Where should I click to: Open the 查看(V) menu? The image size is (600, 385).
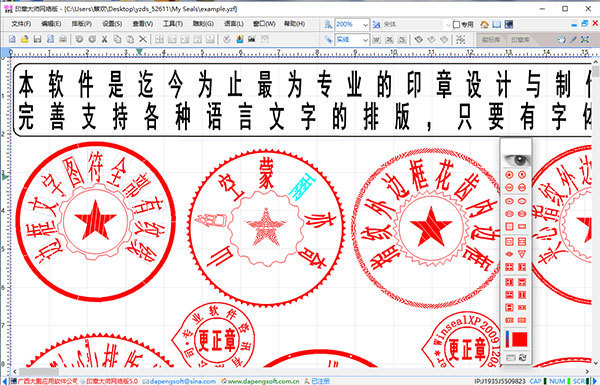pyautogui.click(x=143, y=24)
